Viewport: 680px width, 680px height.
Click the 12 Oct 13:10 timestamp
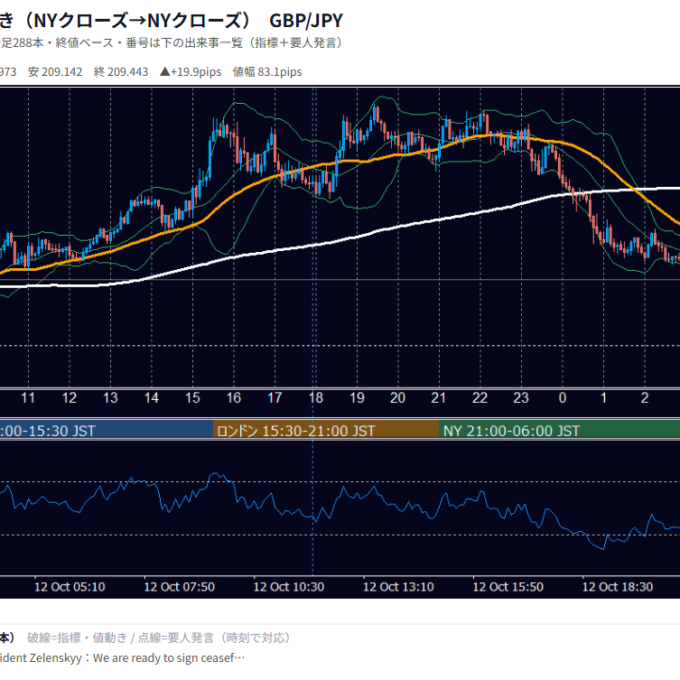coord(398,587)
